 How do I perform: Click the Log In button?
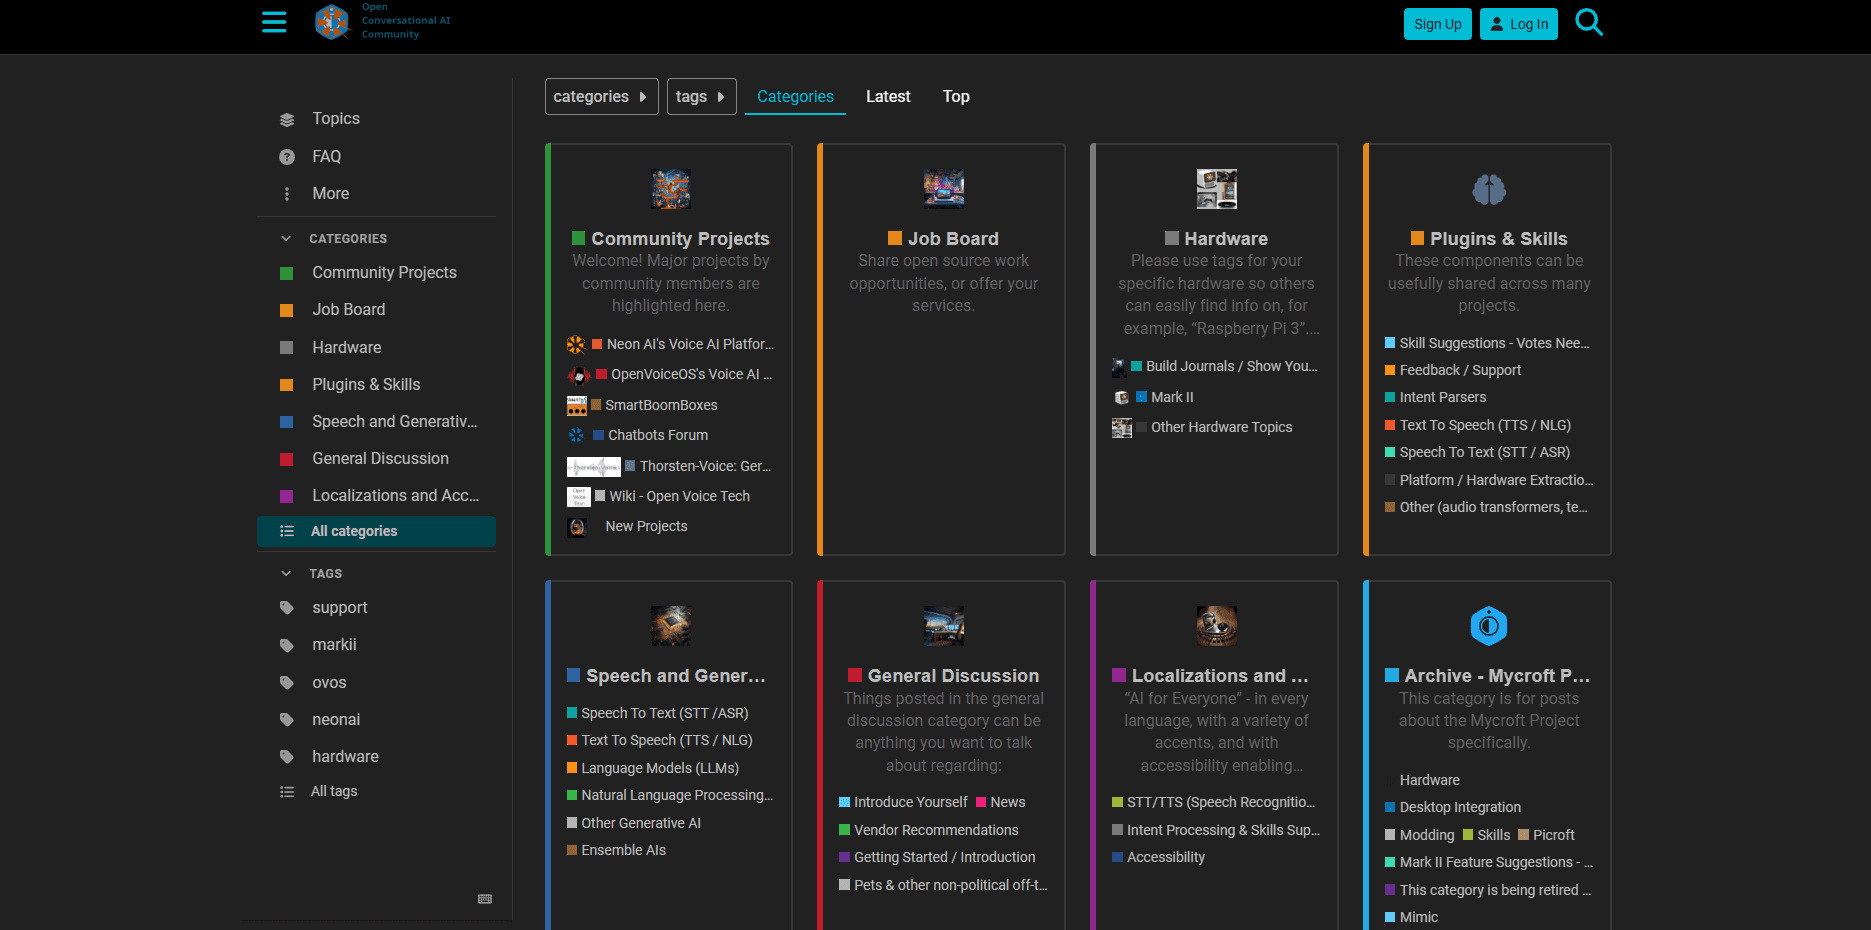click(1519, 24)
